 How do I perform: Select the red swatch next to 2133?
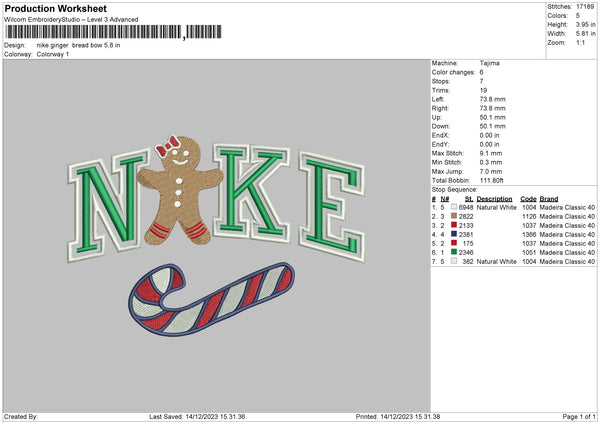pyautogui.click(x=454, y=225)
